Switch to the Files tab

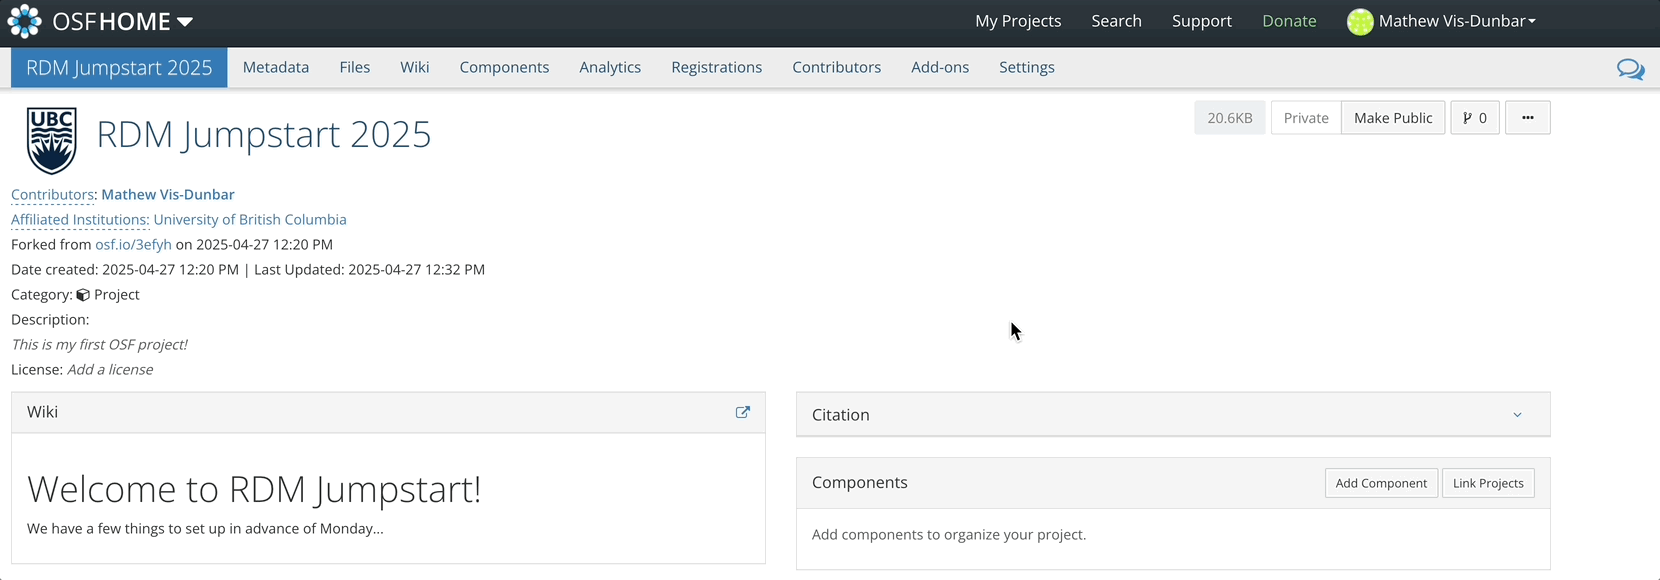click(x=354, y=67)
